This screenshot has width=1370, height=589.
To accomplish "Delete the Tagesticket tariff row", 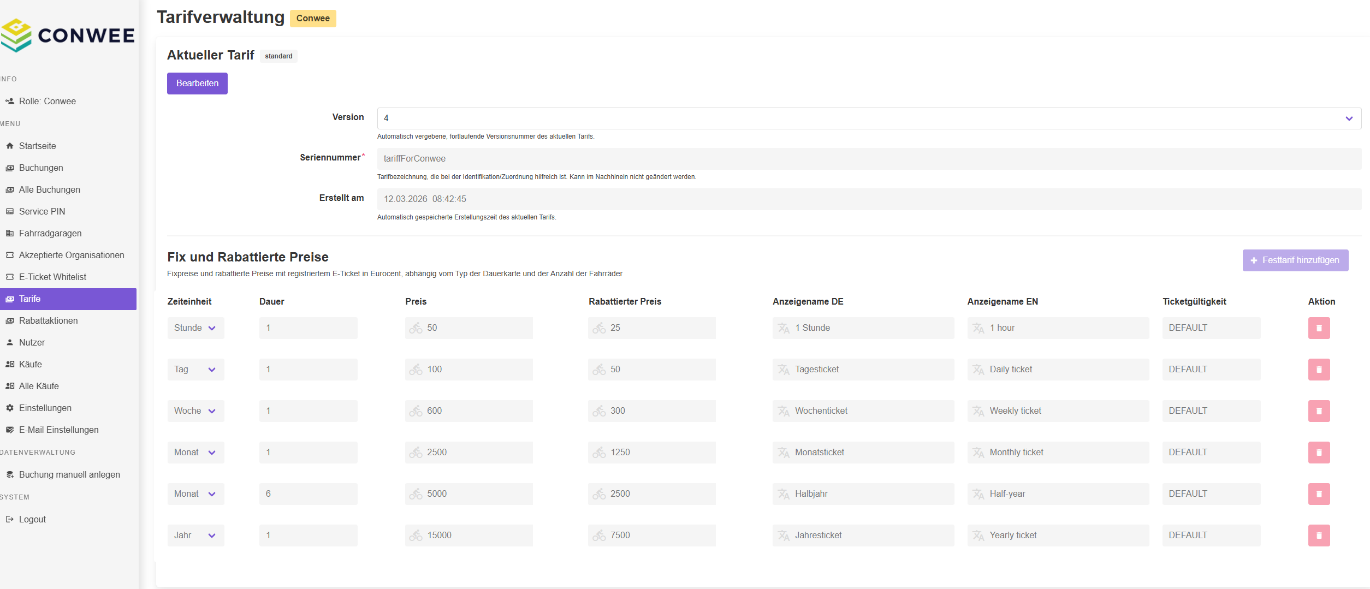I will coord(1319,369).
